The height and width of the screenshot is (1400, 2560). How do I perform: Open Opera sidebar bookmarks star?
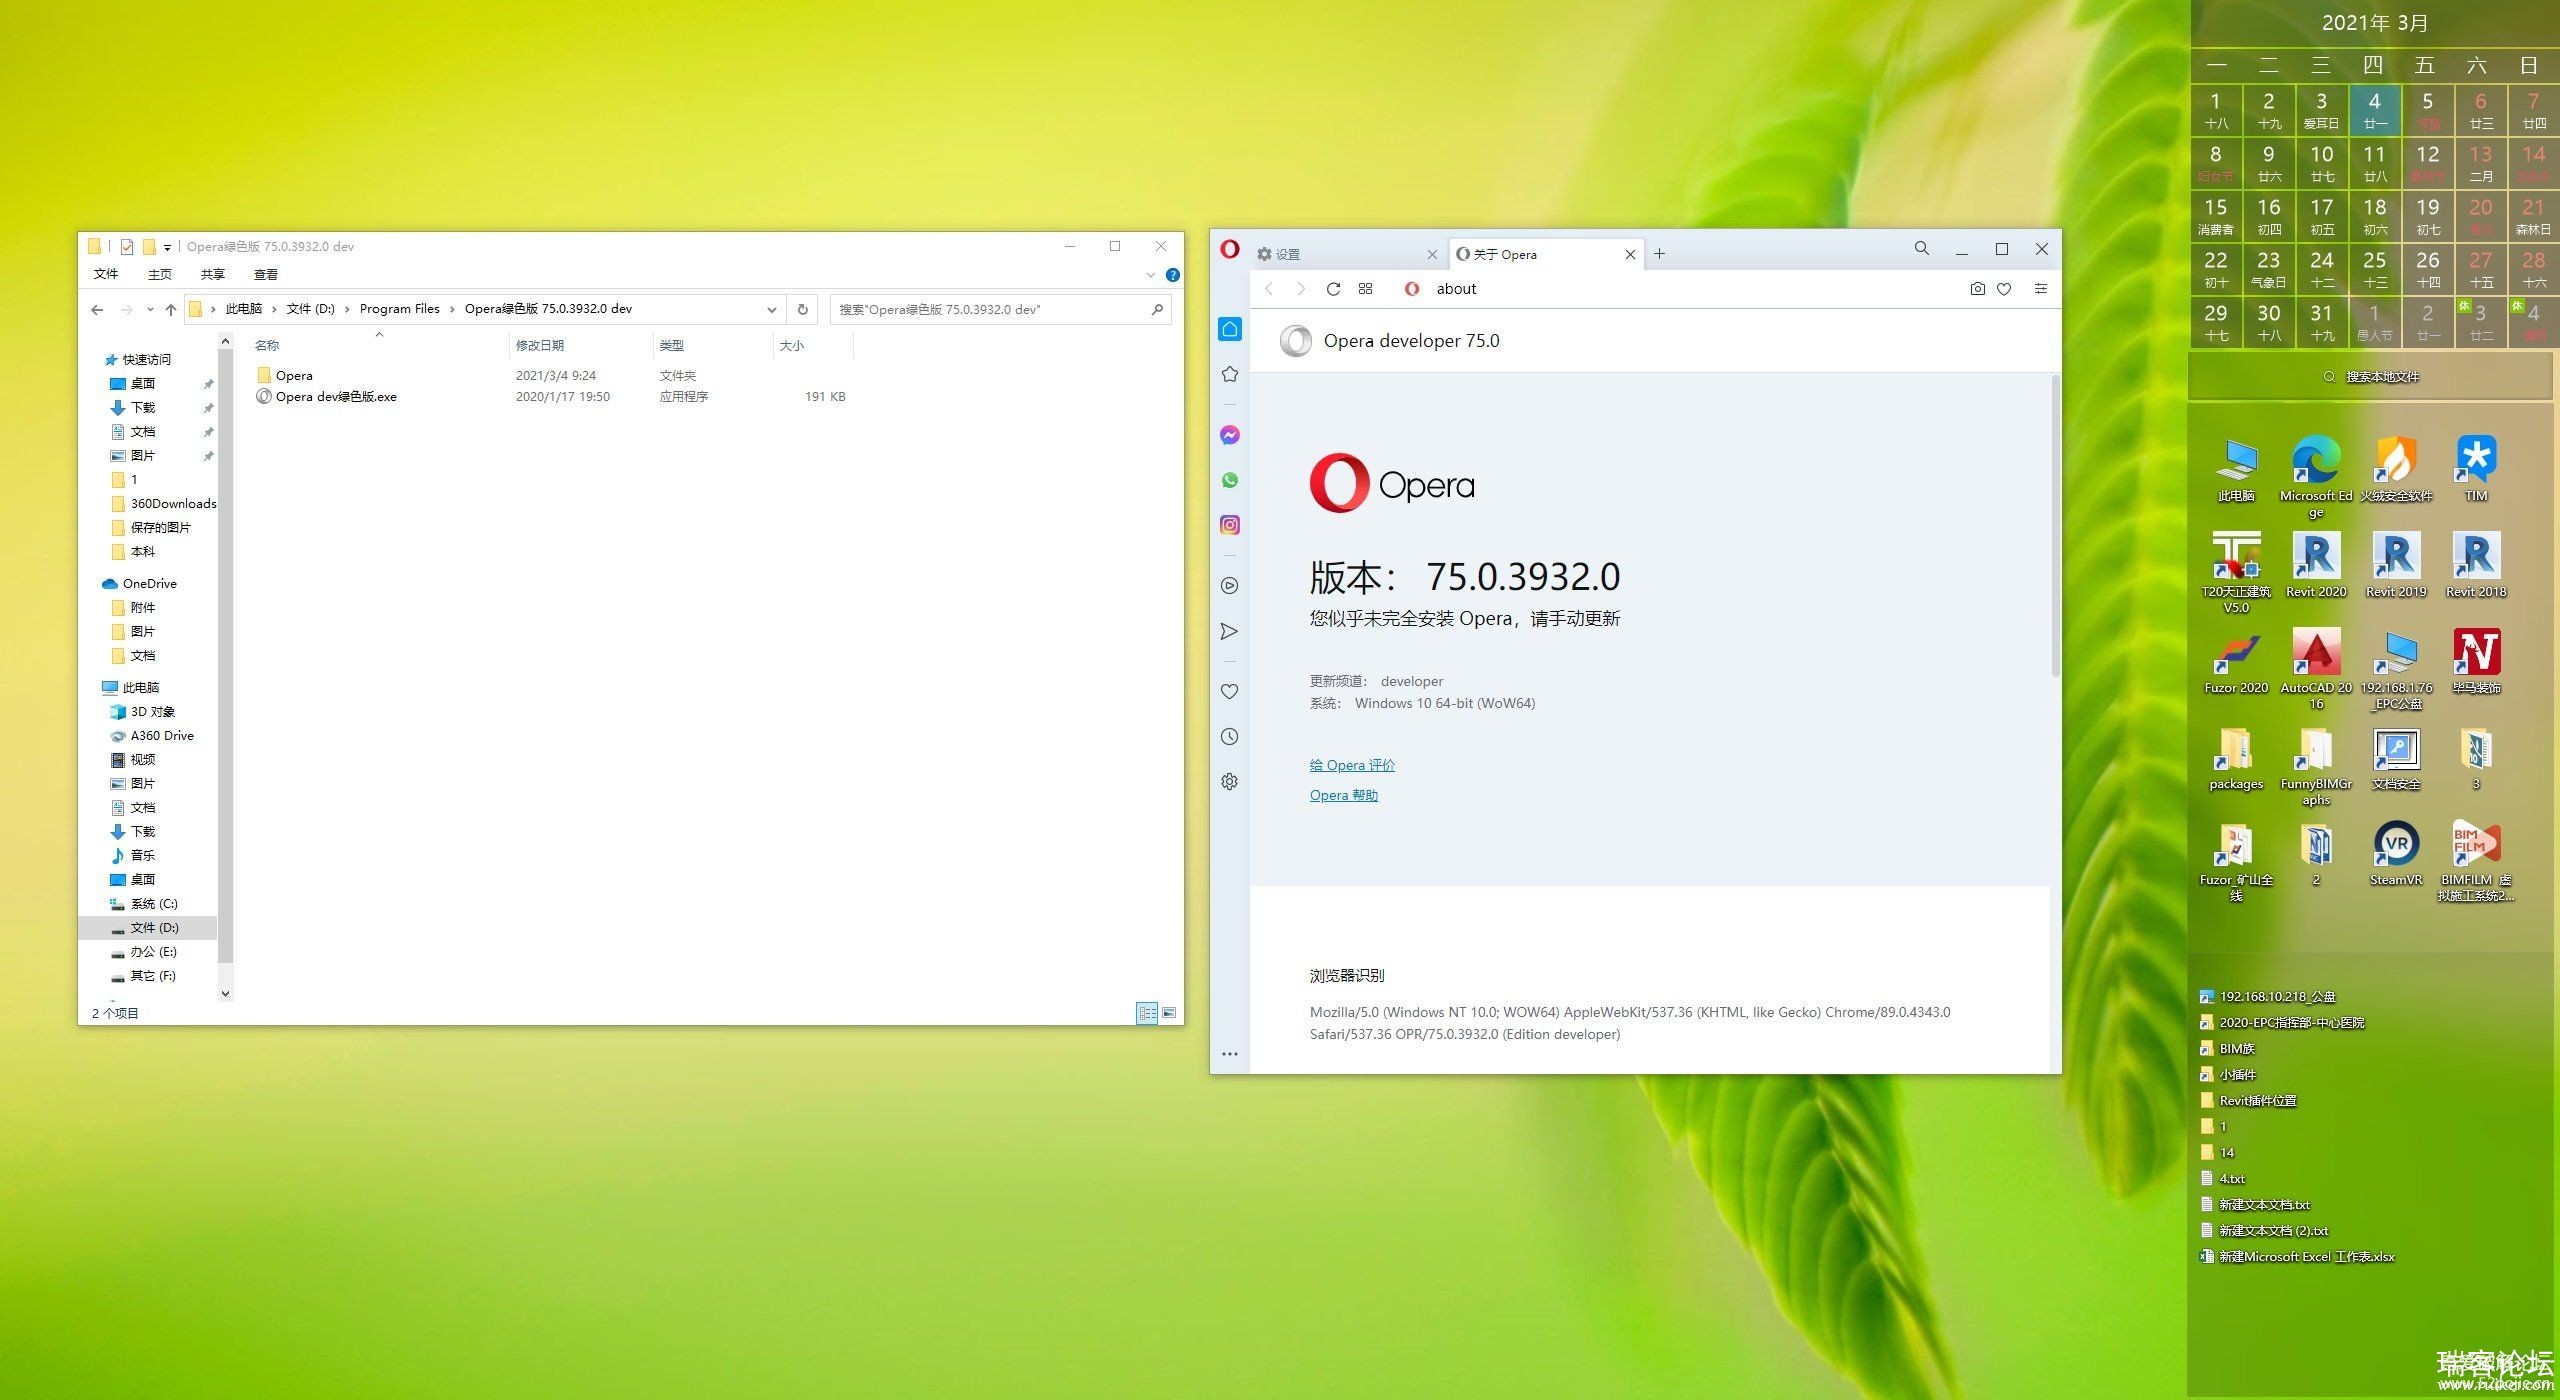click(x=1230, y=374)
